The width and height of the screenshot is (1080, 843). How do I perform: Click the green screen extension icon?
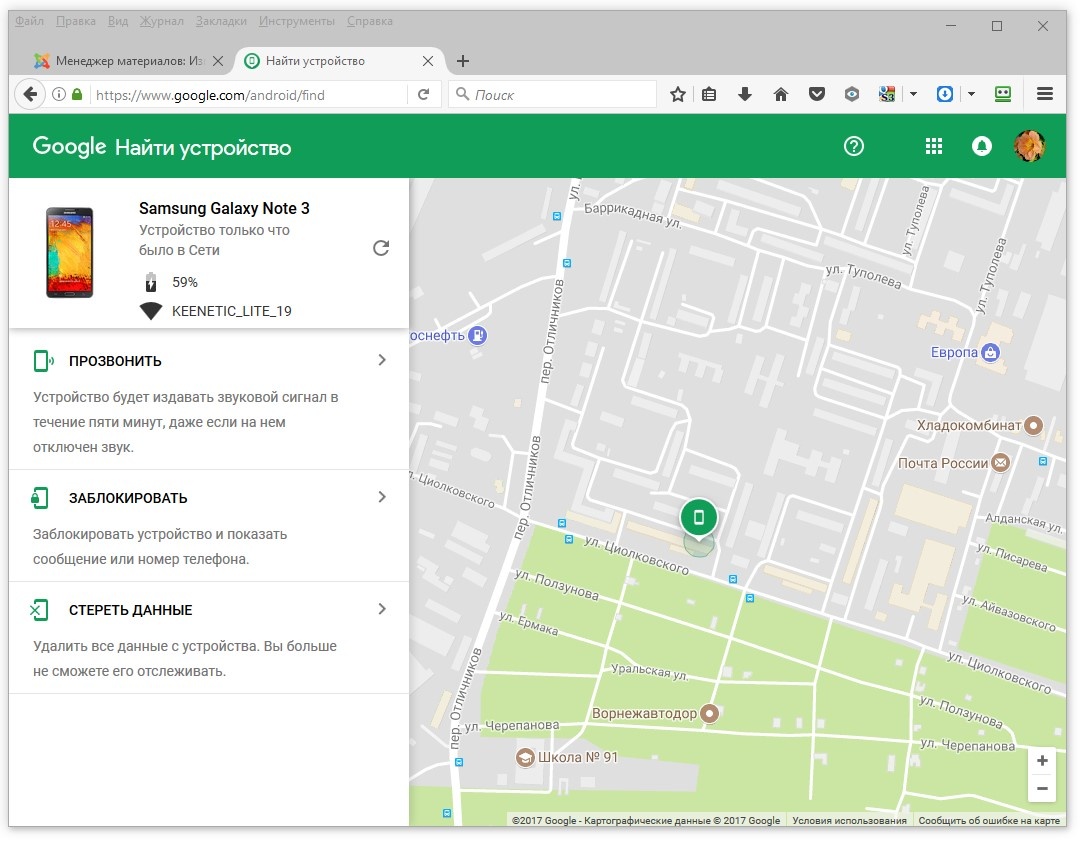tap(1003, 94)
